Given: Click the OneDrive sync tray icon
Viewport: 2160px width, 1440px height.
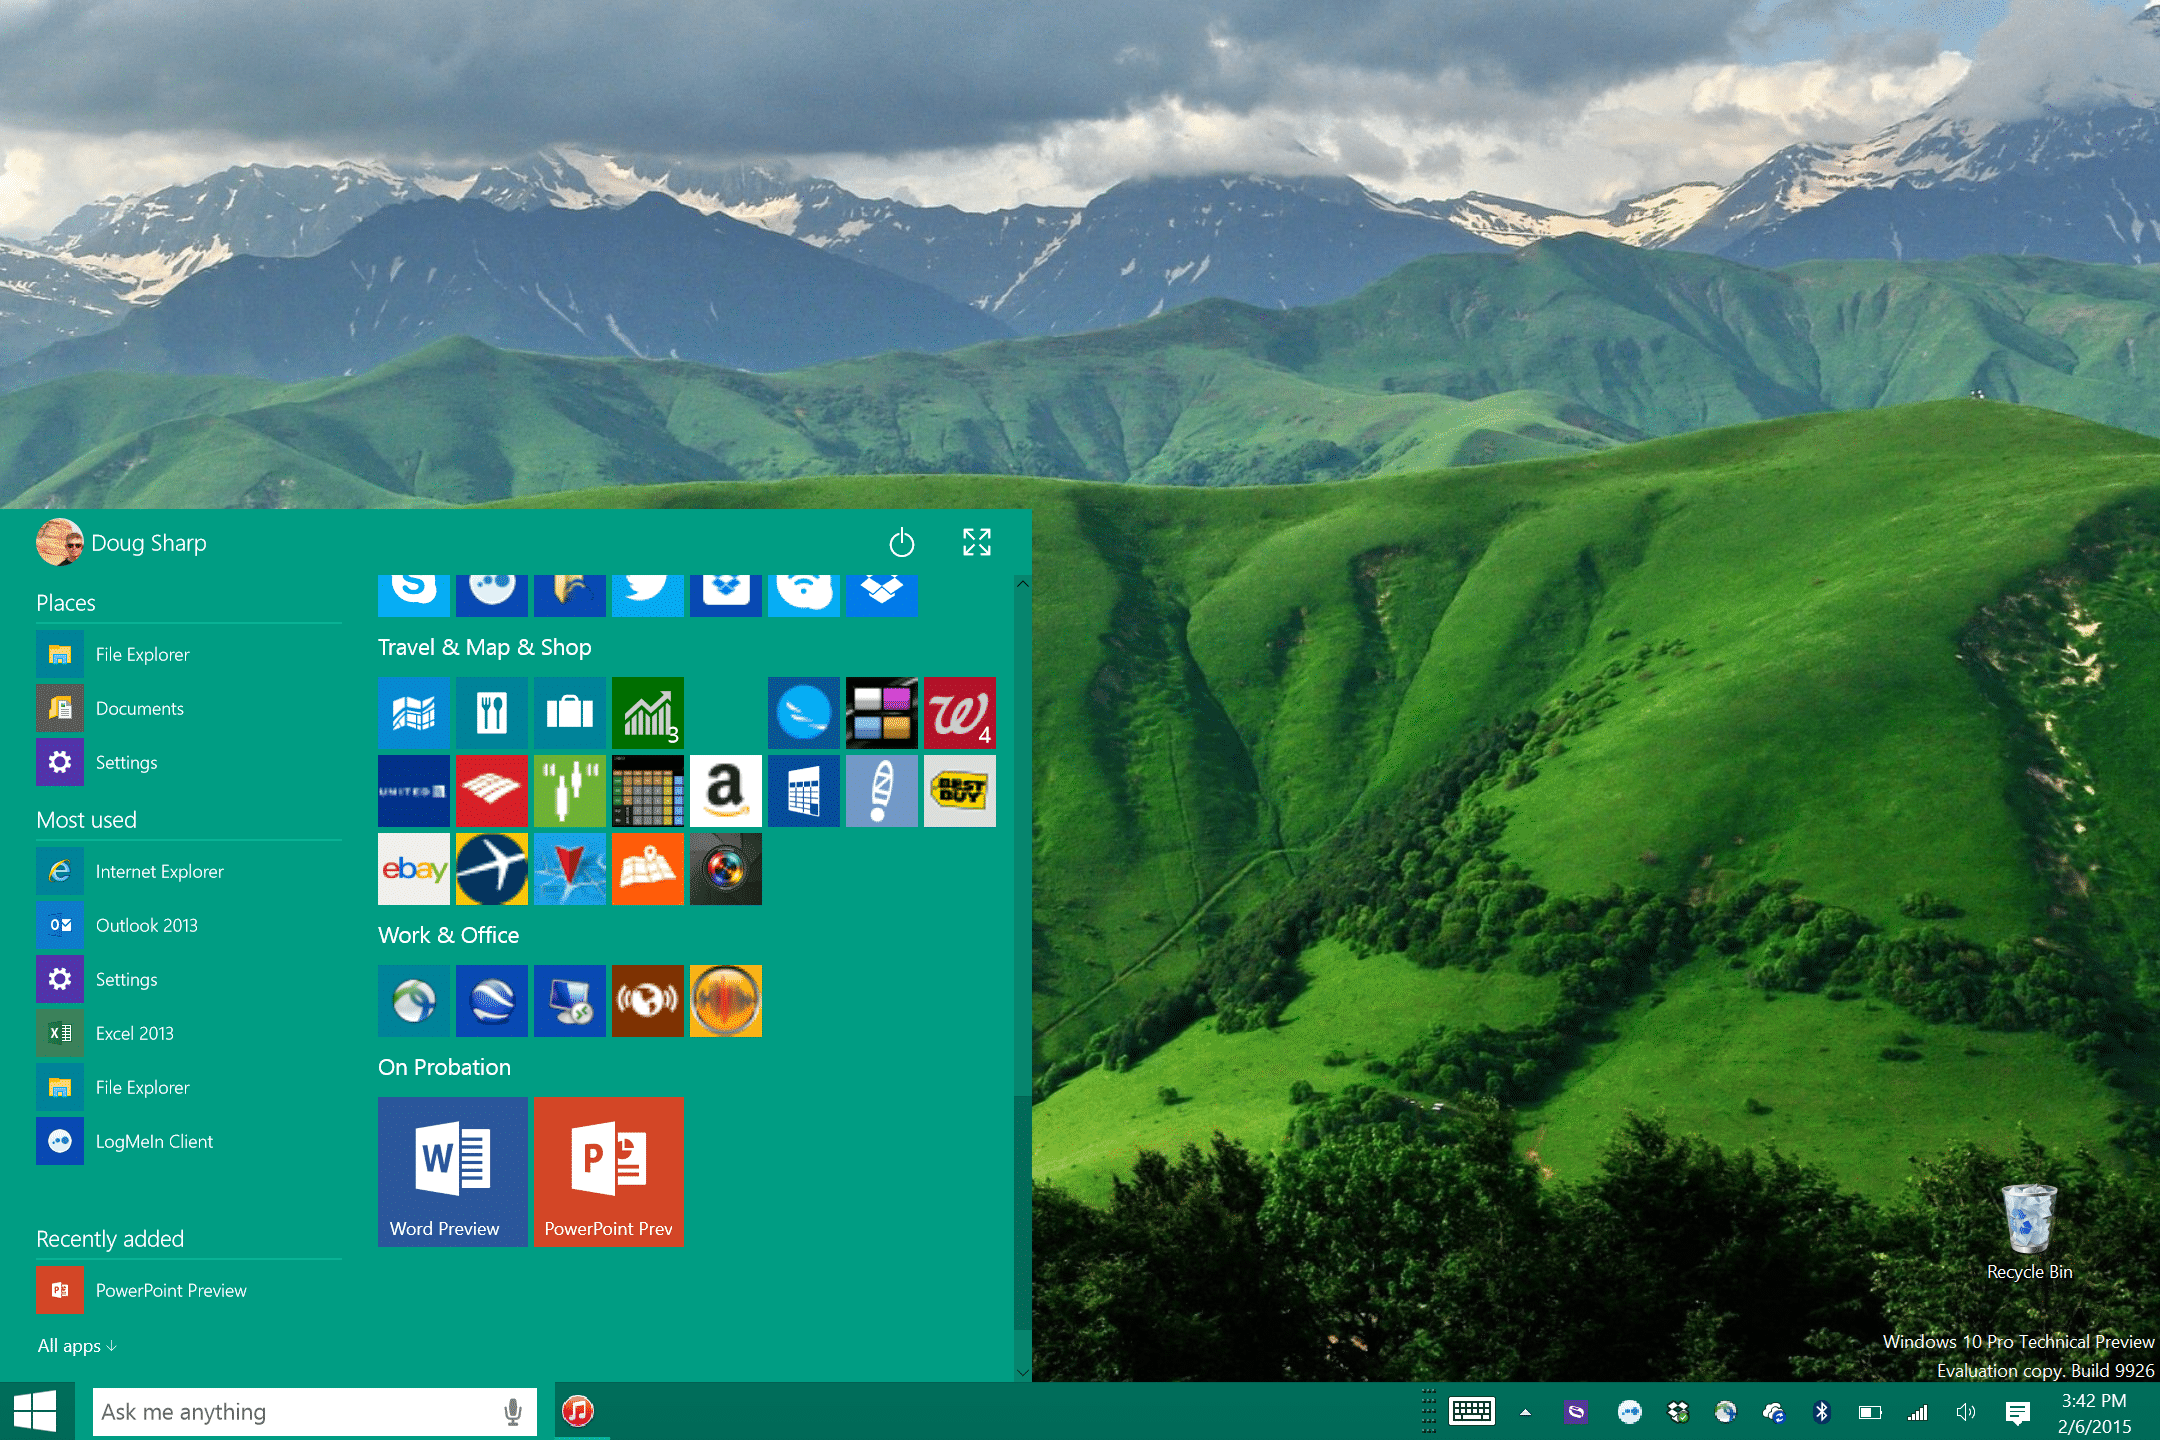Looking at the screenshot, I should click(x=1774, y=1412).
